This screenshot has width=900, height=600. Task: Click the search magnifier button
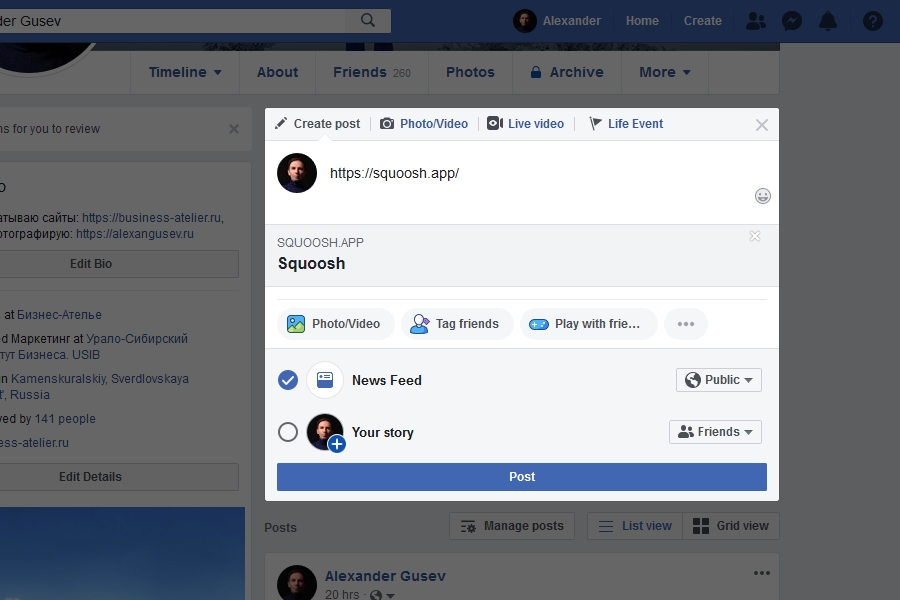368,20
